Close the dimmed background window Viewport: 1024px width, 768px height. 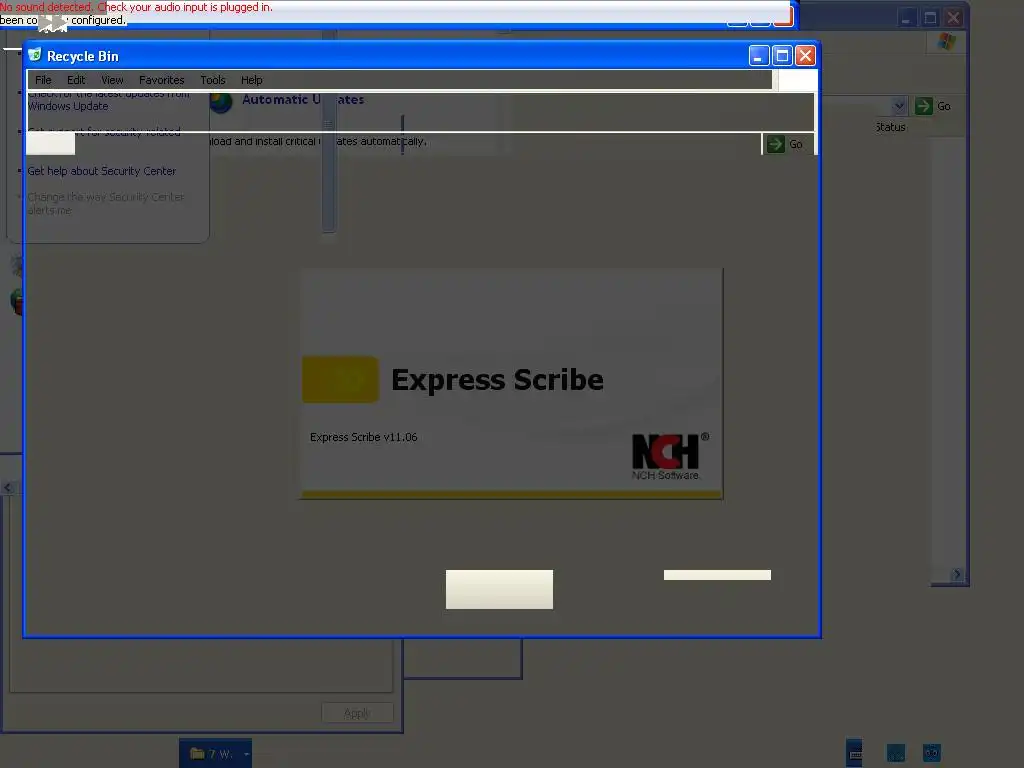click(x=953, y=18)
